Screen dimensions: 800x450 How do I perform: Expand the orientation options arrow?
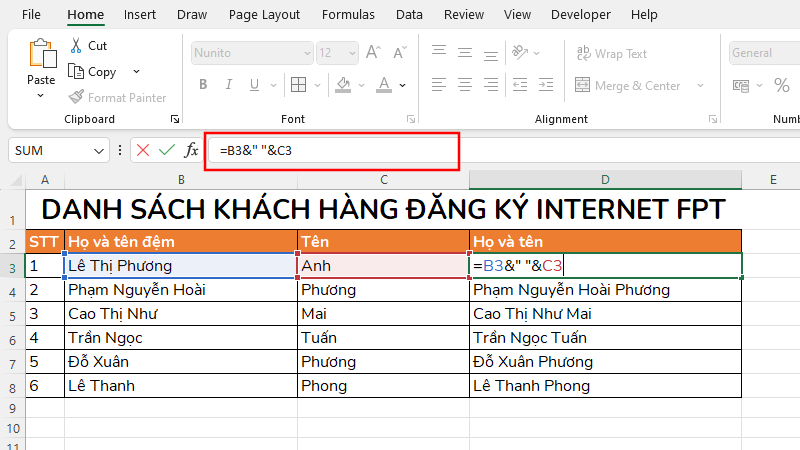536,53
